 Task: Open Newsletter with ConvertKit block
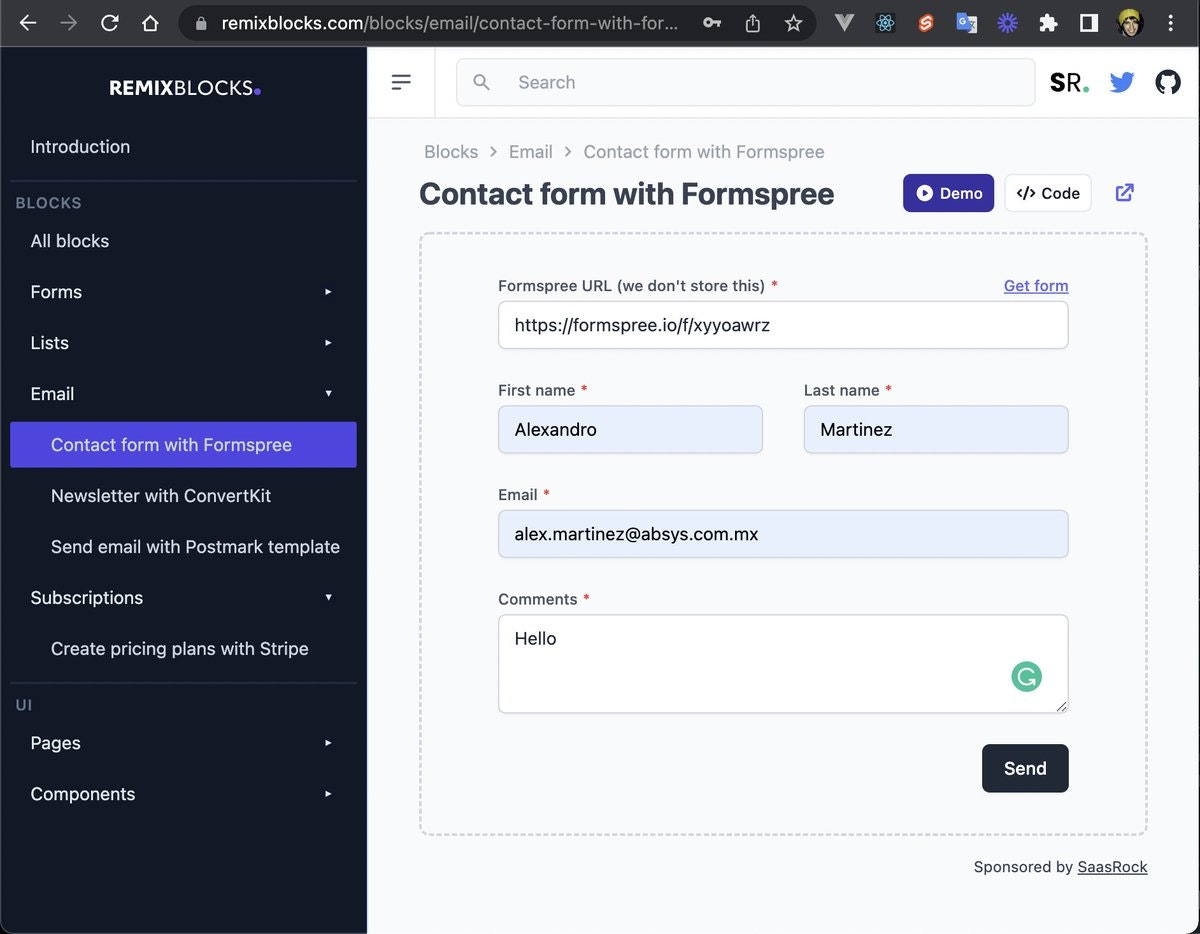[x=183, y=496]
